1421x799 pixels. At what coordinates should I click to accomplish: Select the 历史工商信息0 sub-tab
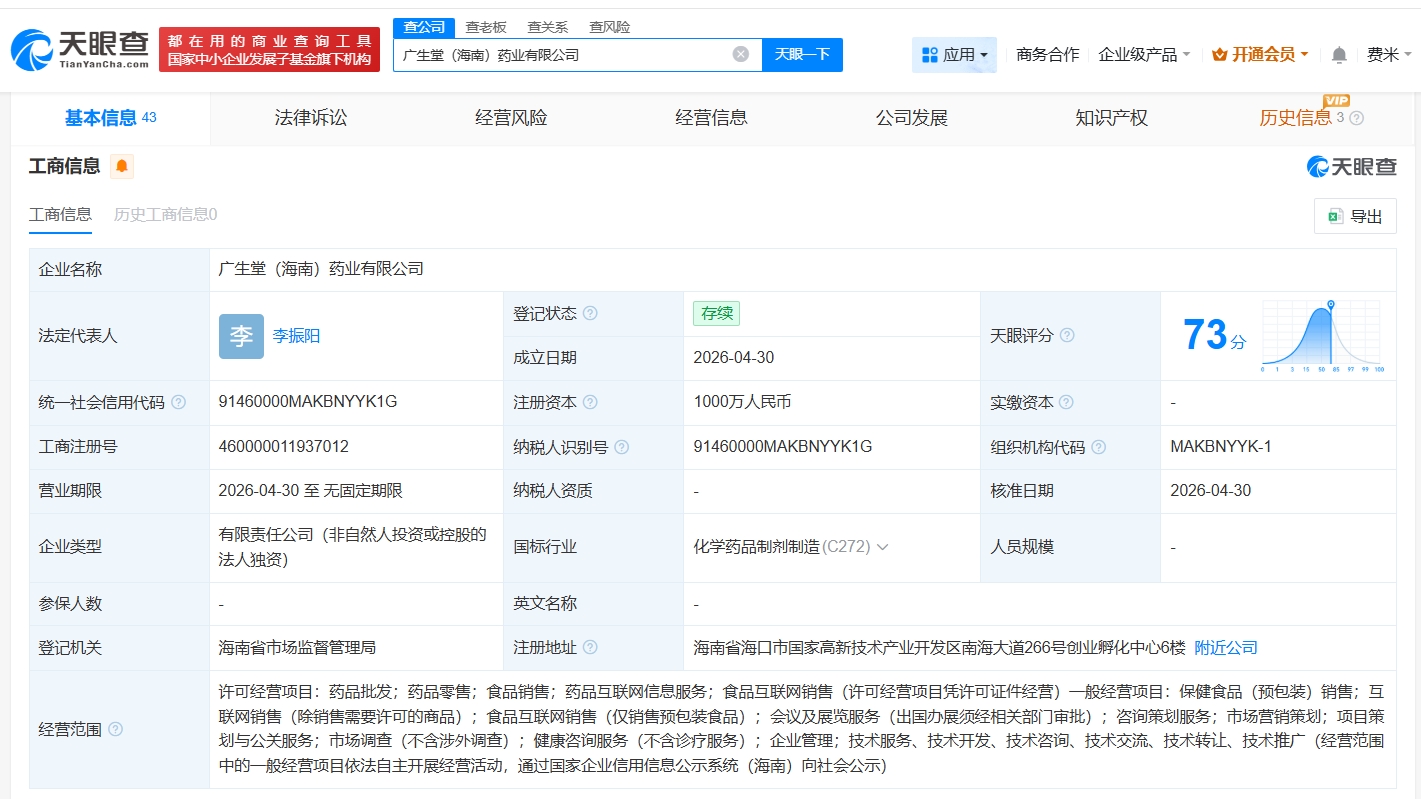click(165, 214)
